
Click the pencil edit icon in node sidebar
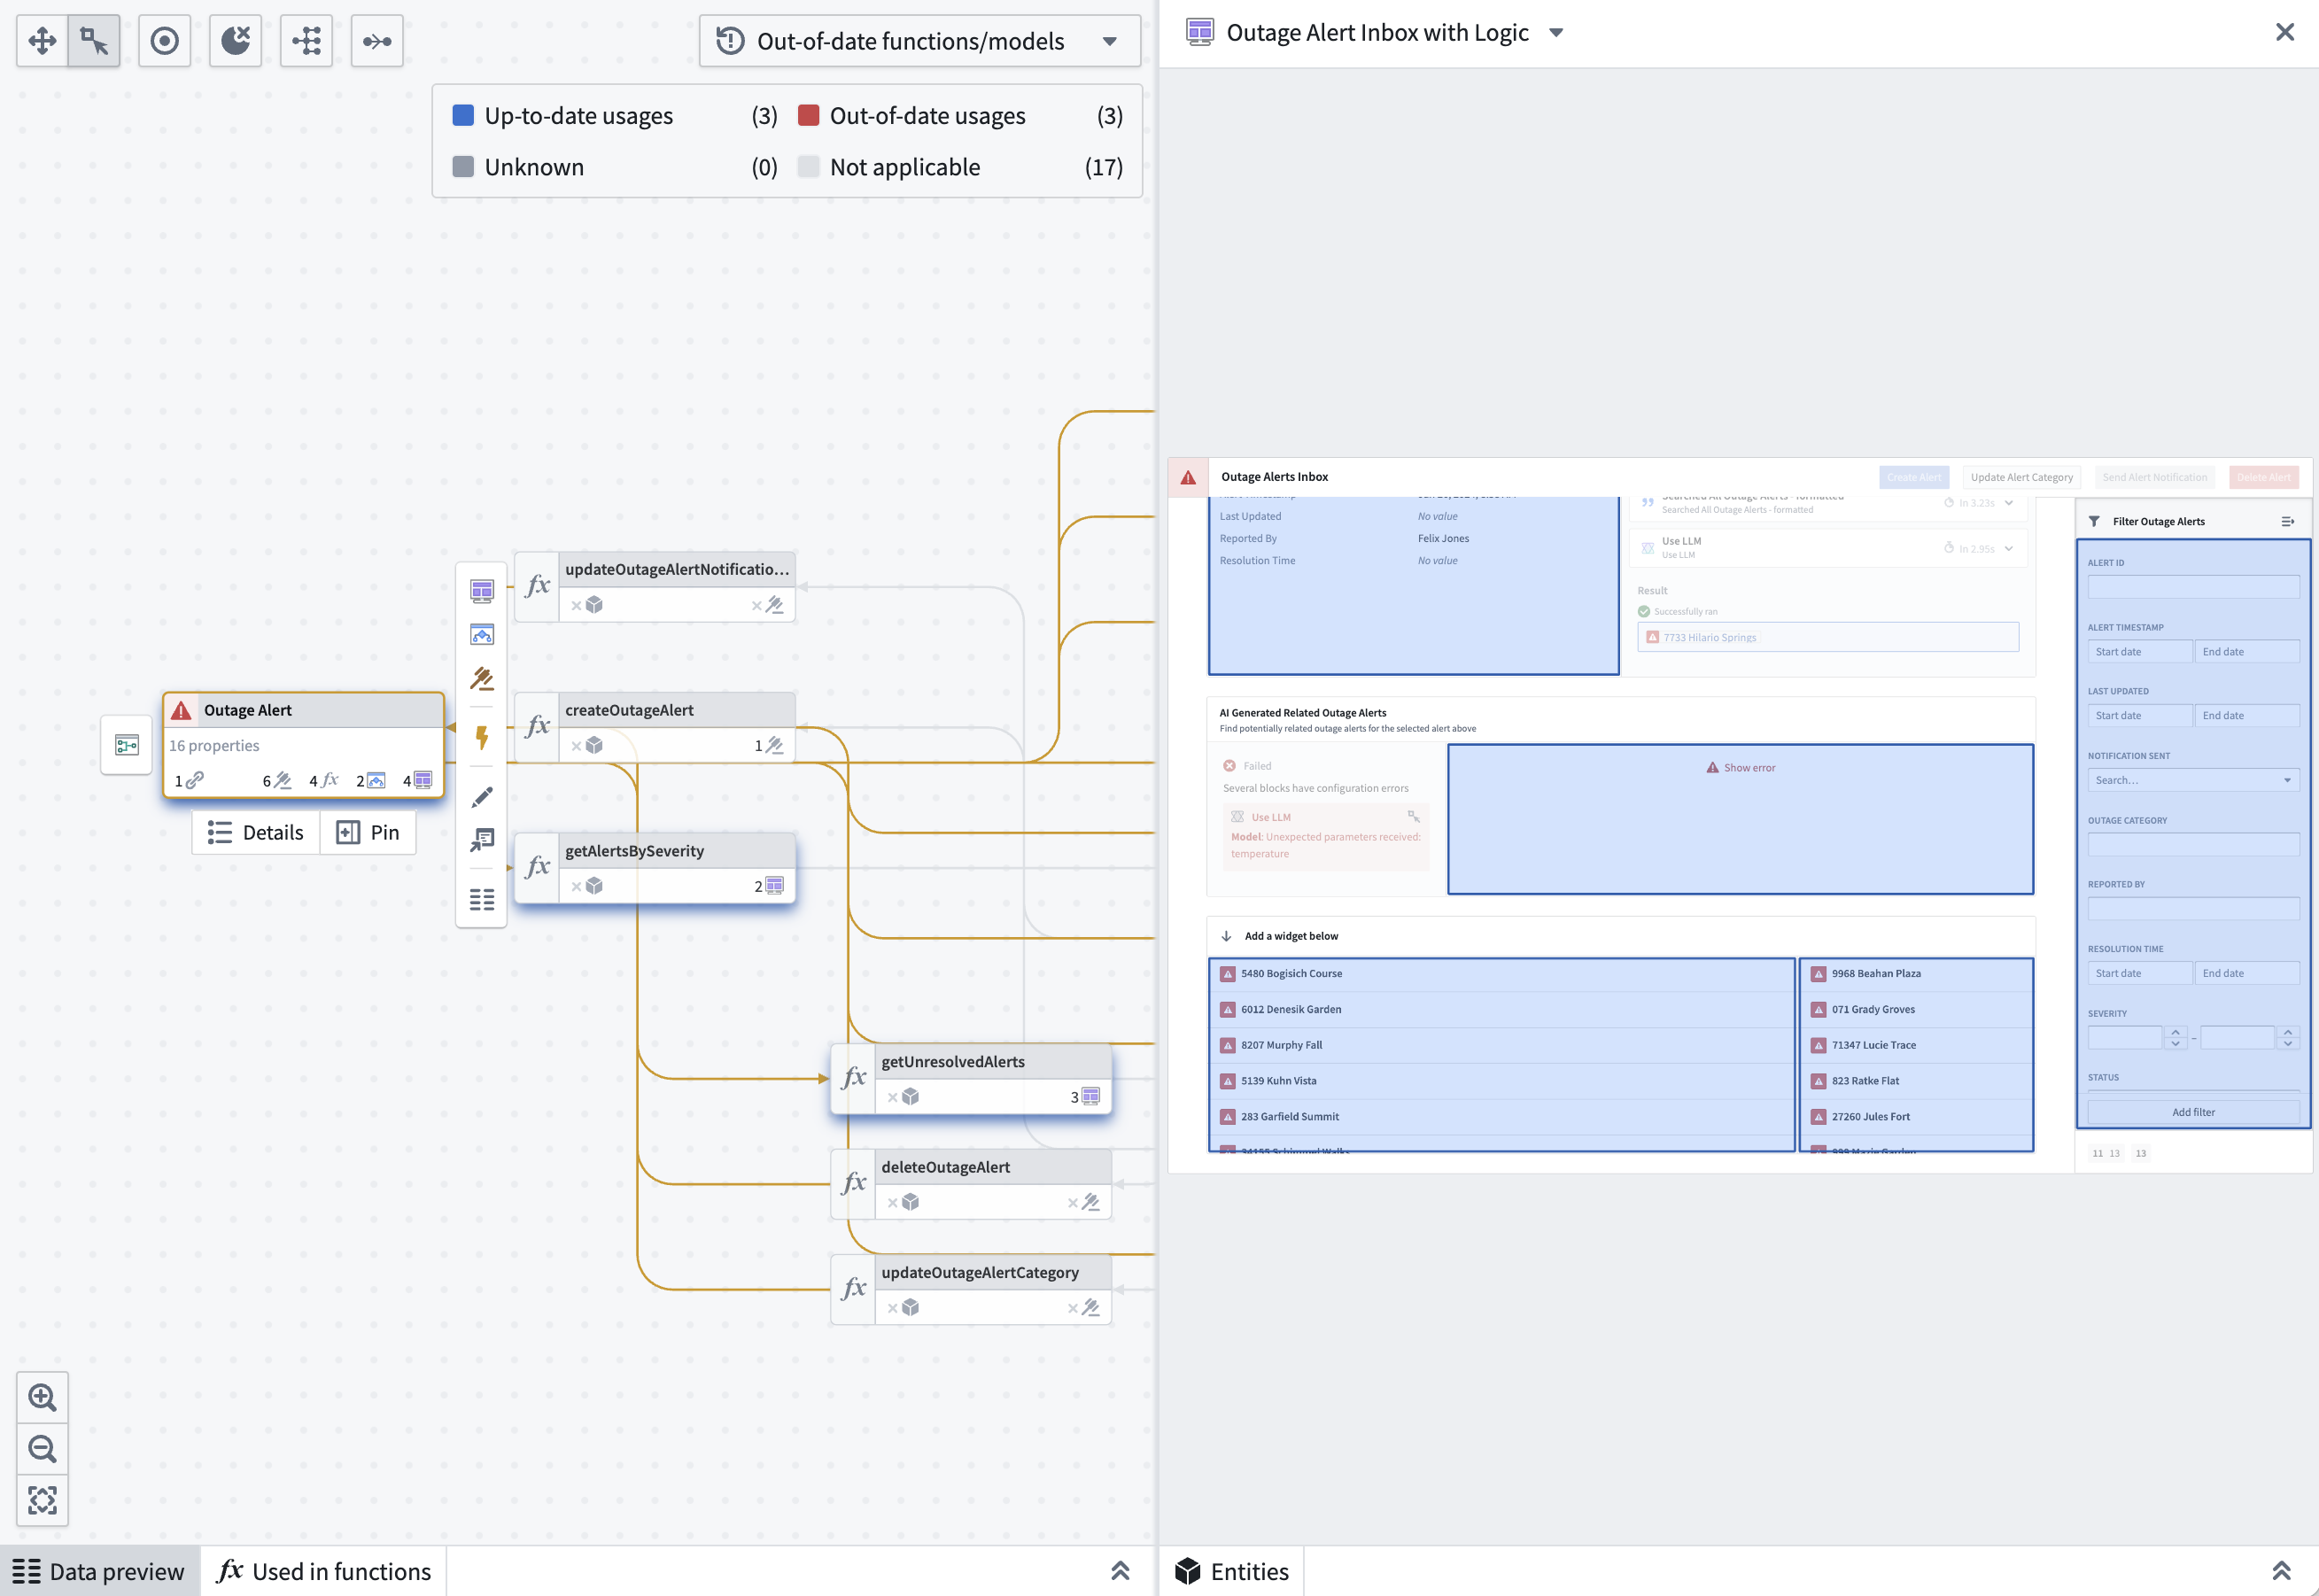(x=482, y=797)
